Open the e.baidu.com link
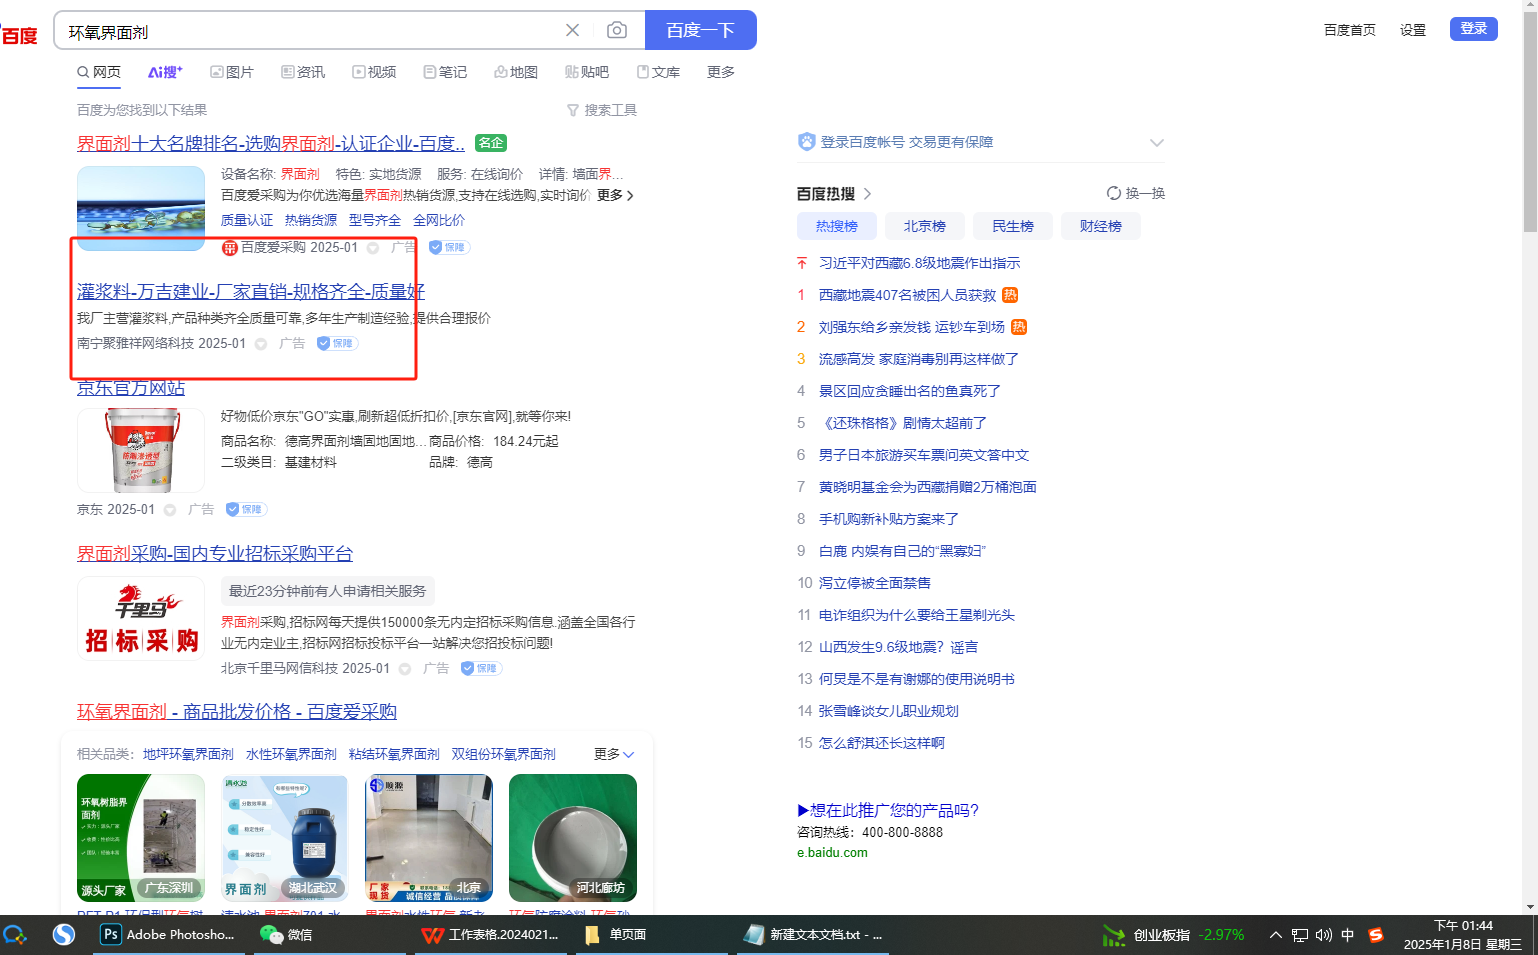 832,853
